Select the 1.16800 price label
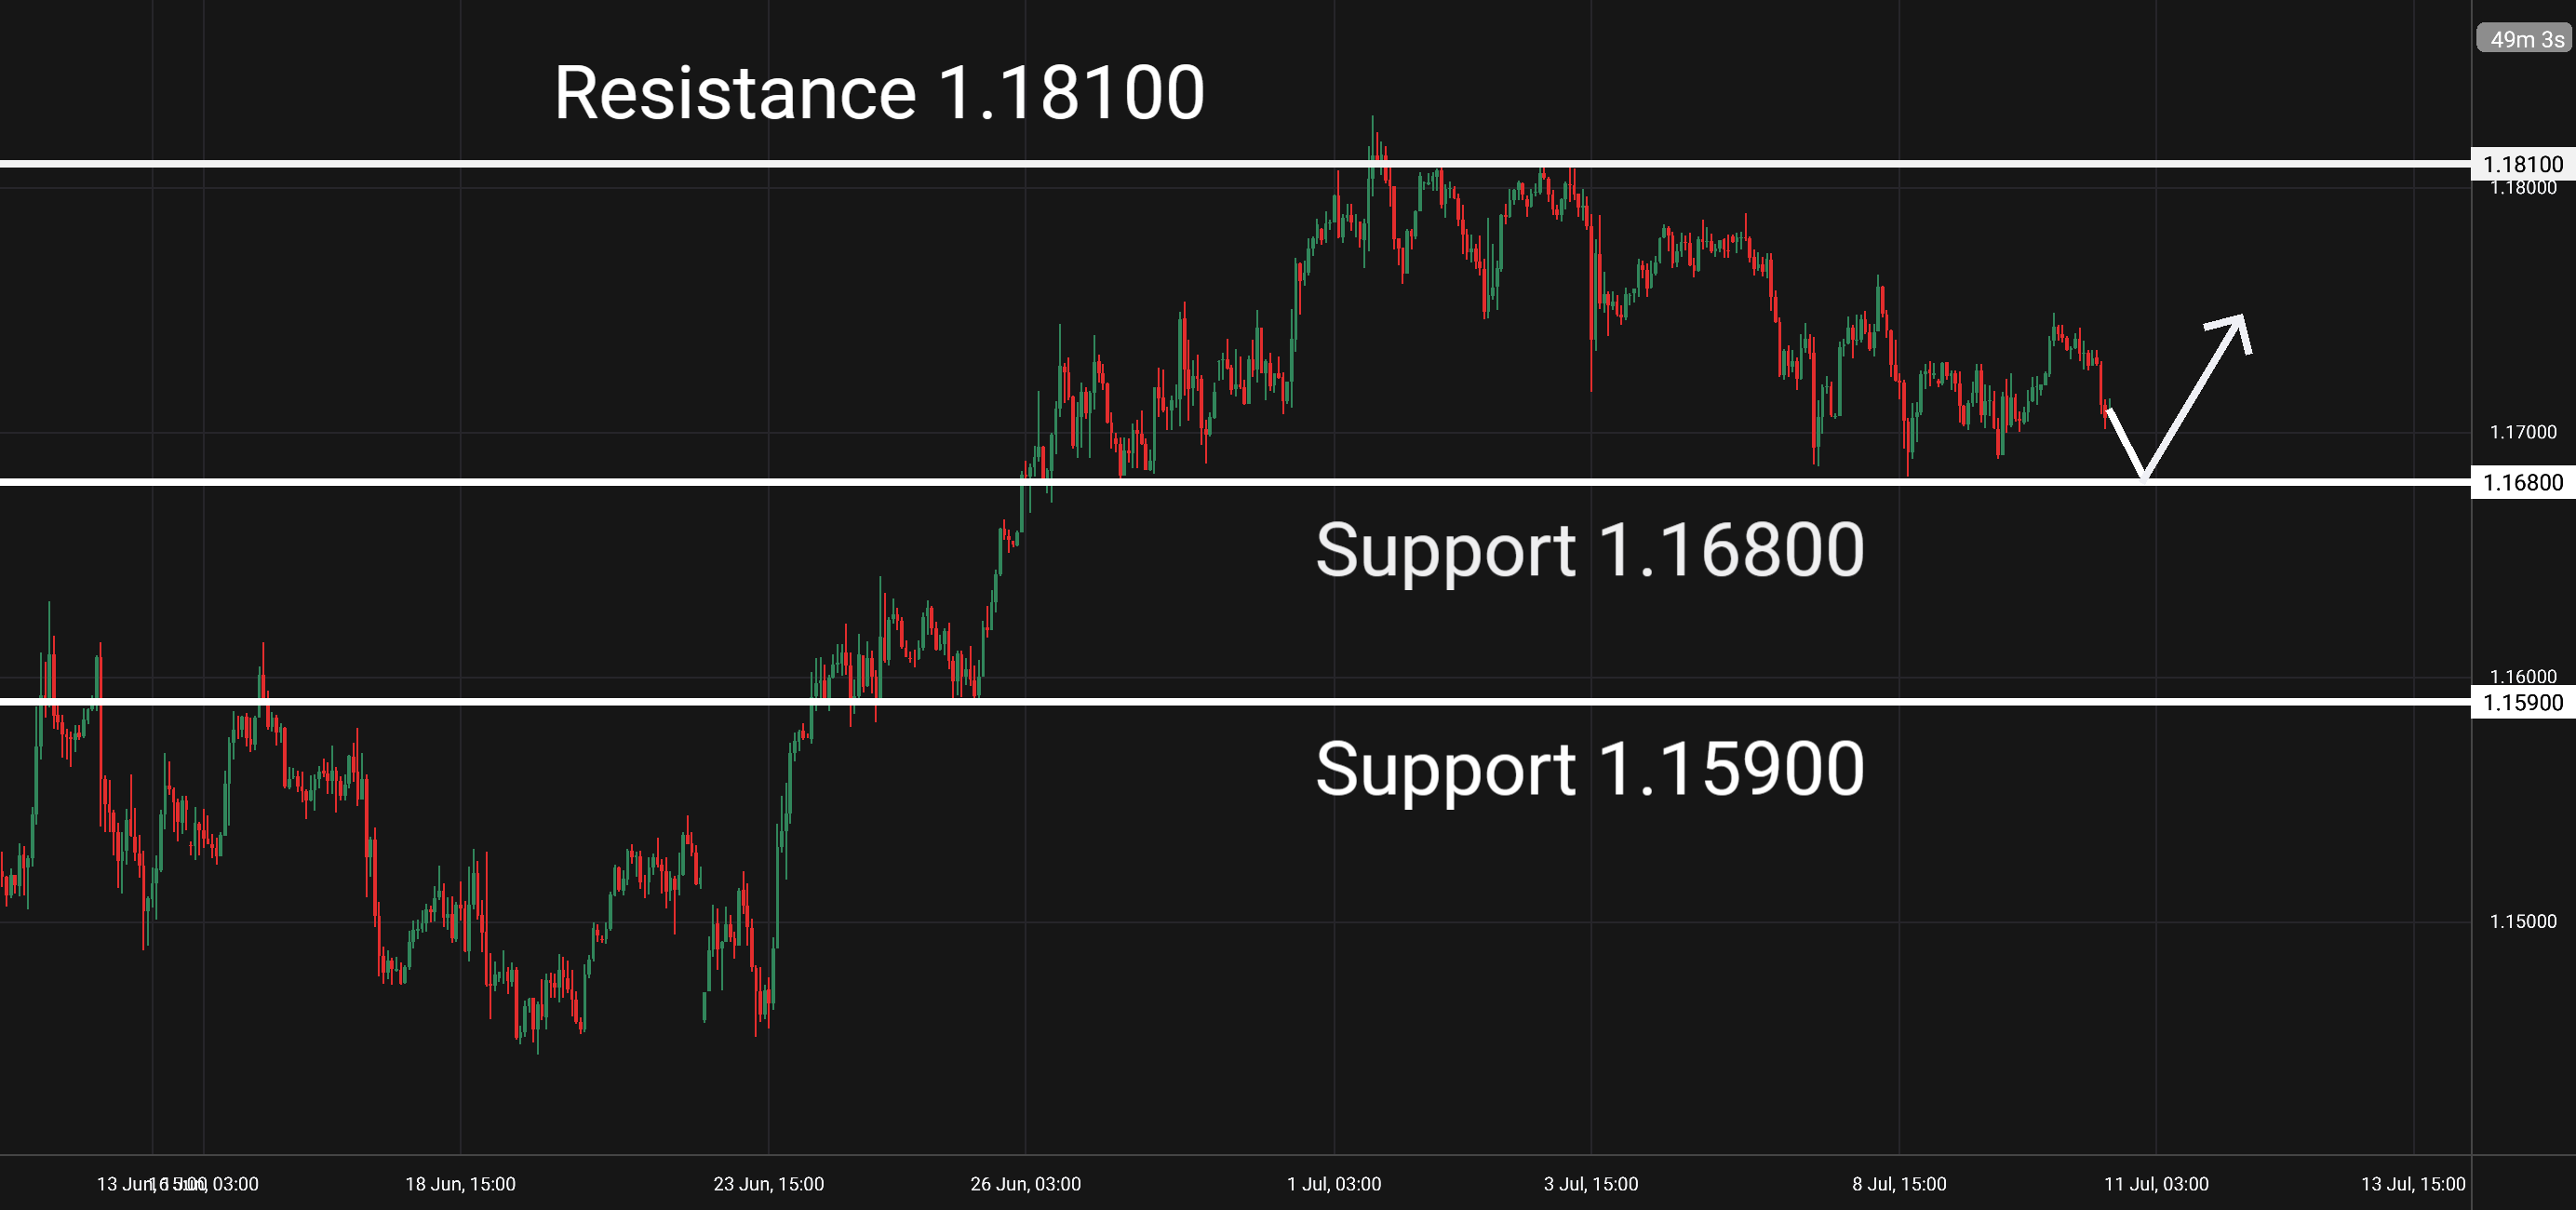 click(2523, 482)
